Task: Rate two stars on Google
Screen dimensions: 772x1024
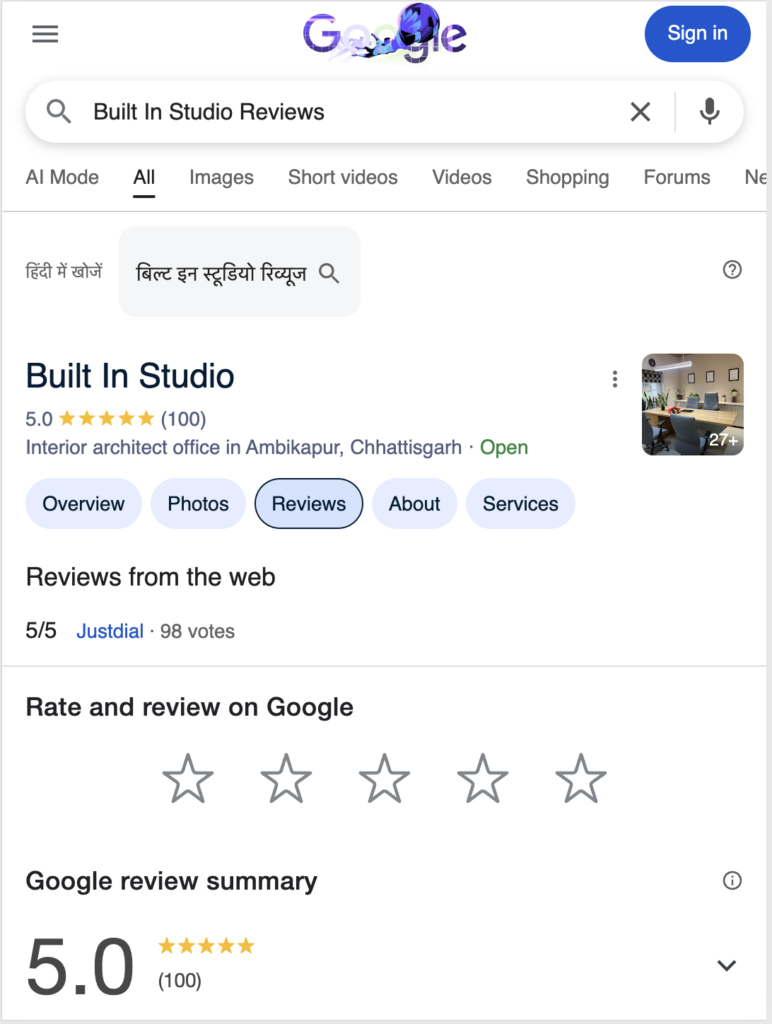Action: [x=286, y=778]
